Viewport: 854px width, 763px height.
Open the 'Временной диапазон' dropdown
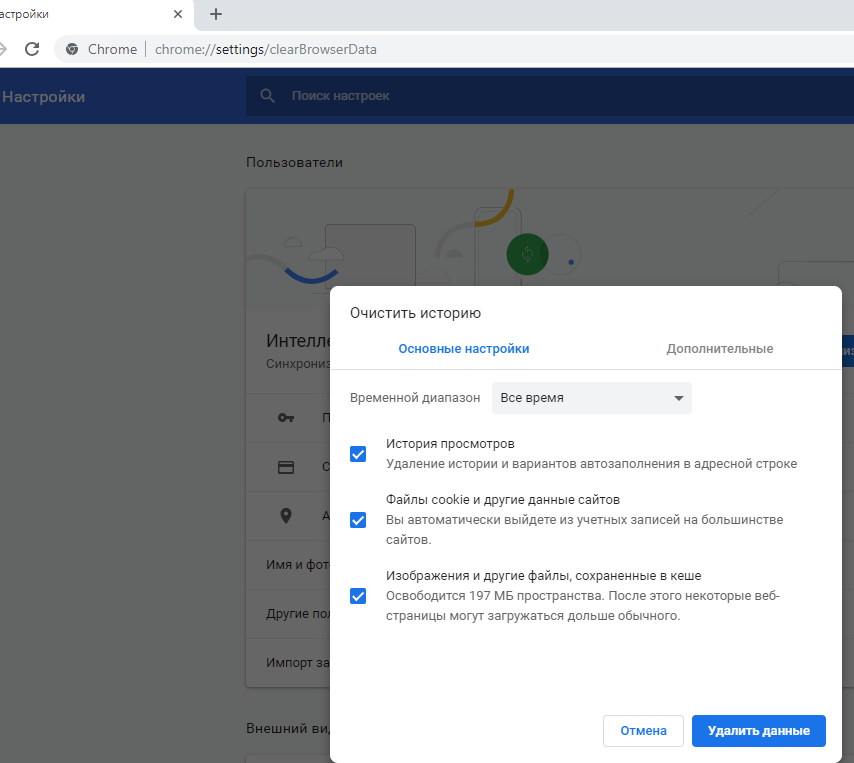[591, 398]
